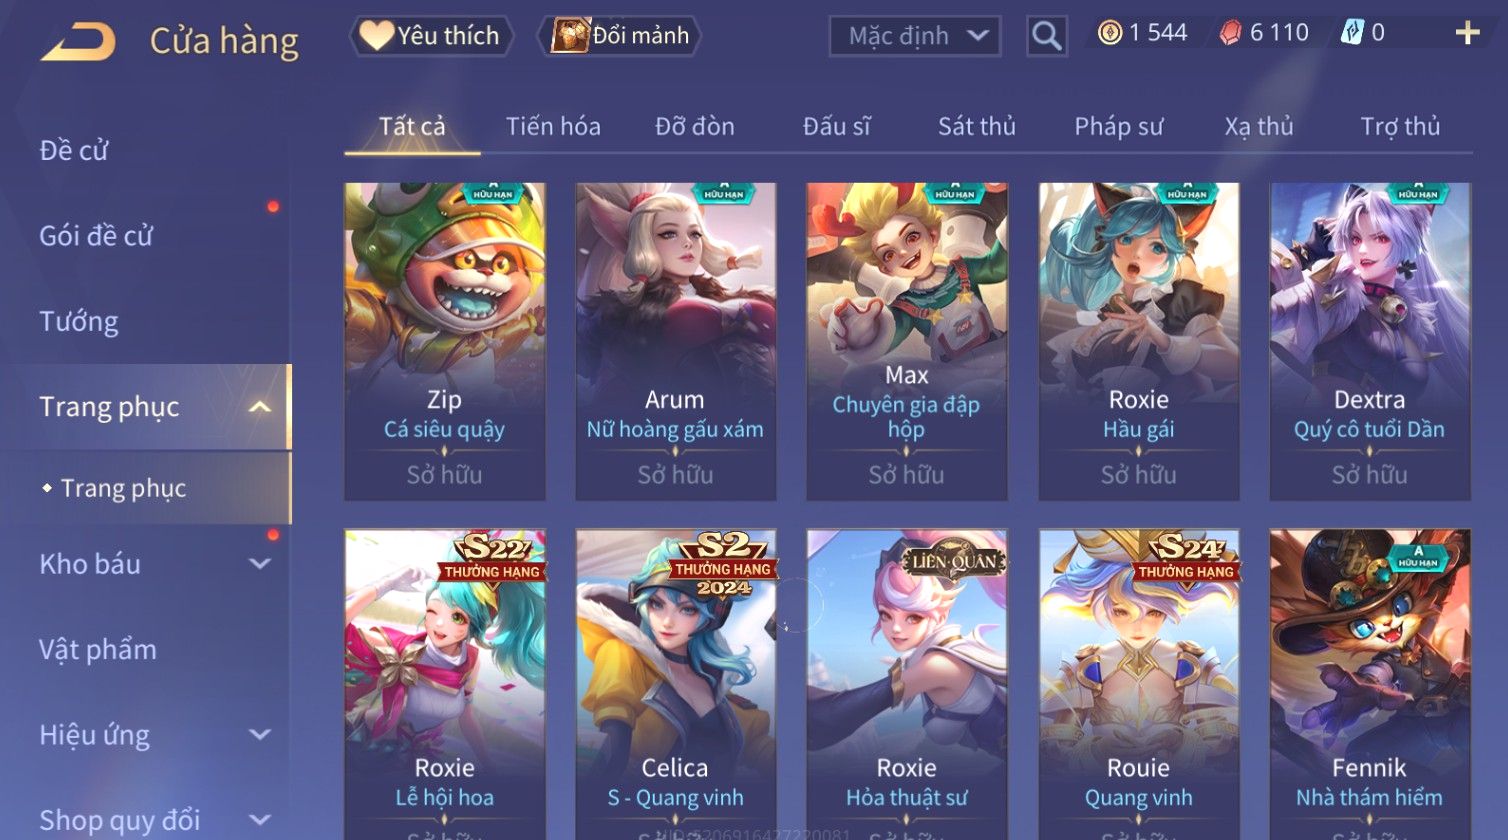Screen dimensions: 1508x840
Task: Select the Pháp sư tab
Action: [1119, 126]
